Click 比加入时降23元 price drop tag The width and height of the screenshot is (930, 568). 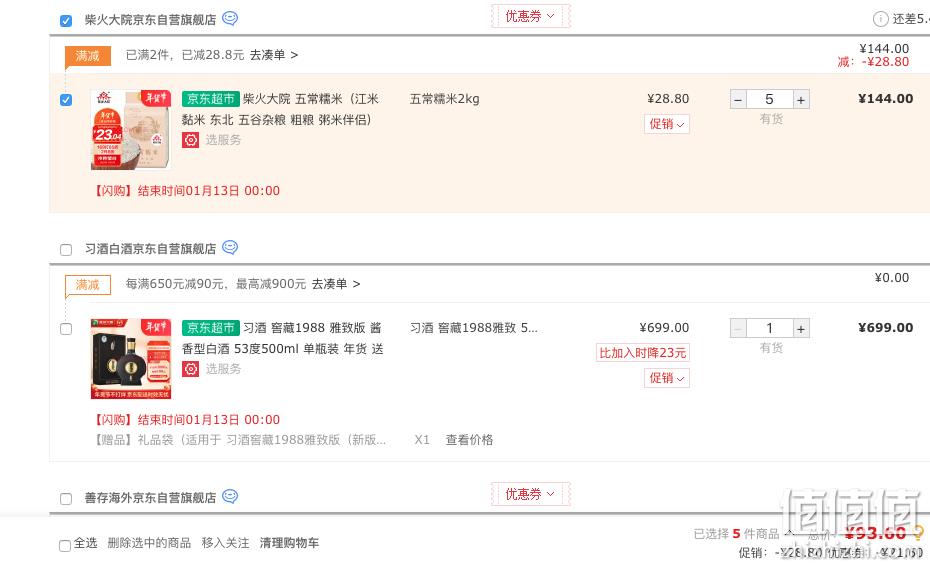643,353
